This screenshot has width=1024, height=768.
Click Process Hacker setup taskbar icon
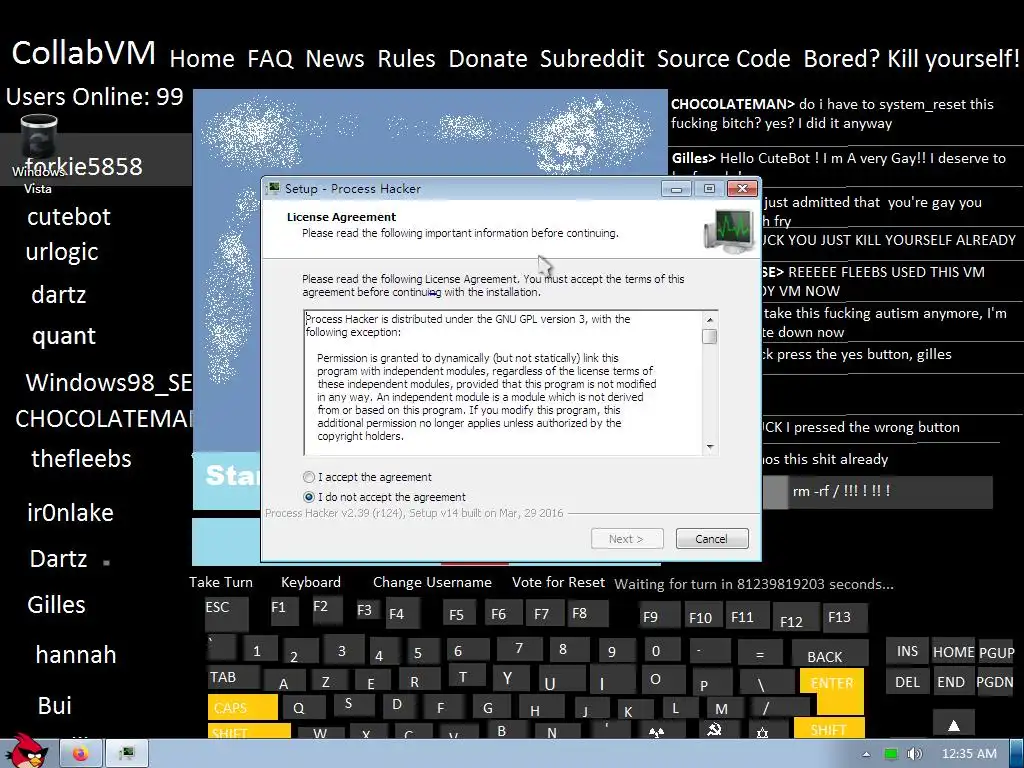127,754
